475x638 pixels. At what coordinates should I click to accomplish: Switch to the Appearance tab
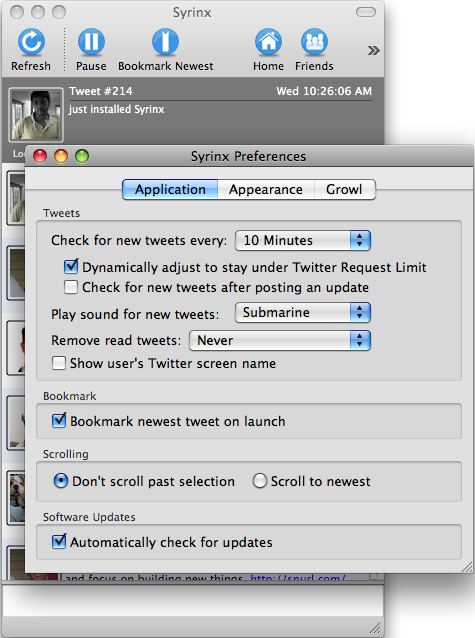266,190
